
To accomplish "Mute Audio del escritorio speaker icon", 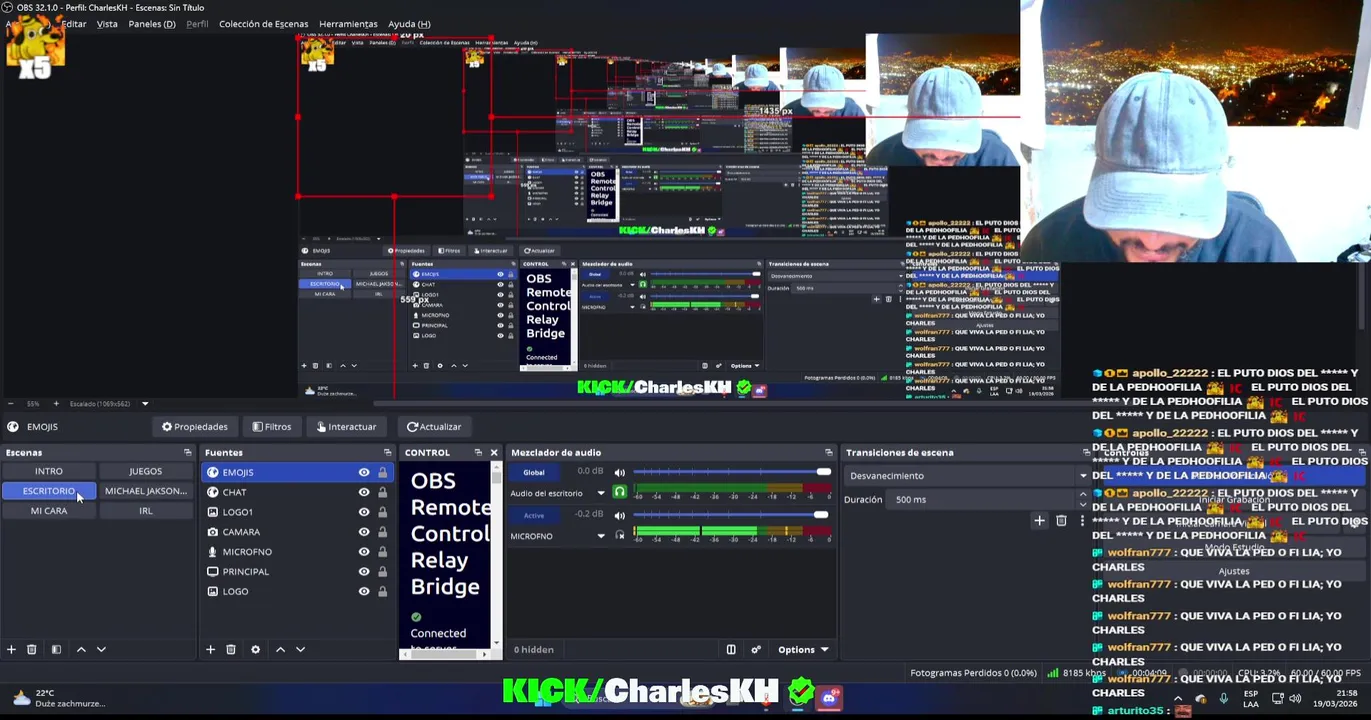I will coord(619,472).
